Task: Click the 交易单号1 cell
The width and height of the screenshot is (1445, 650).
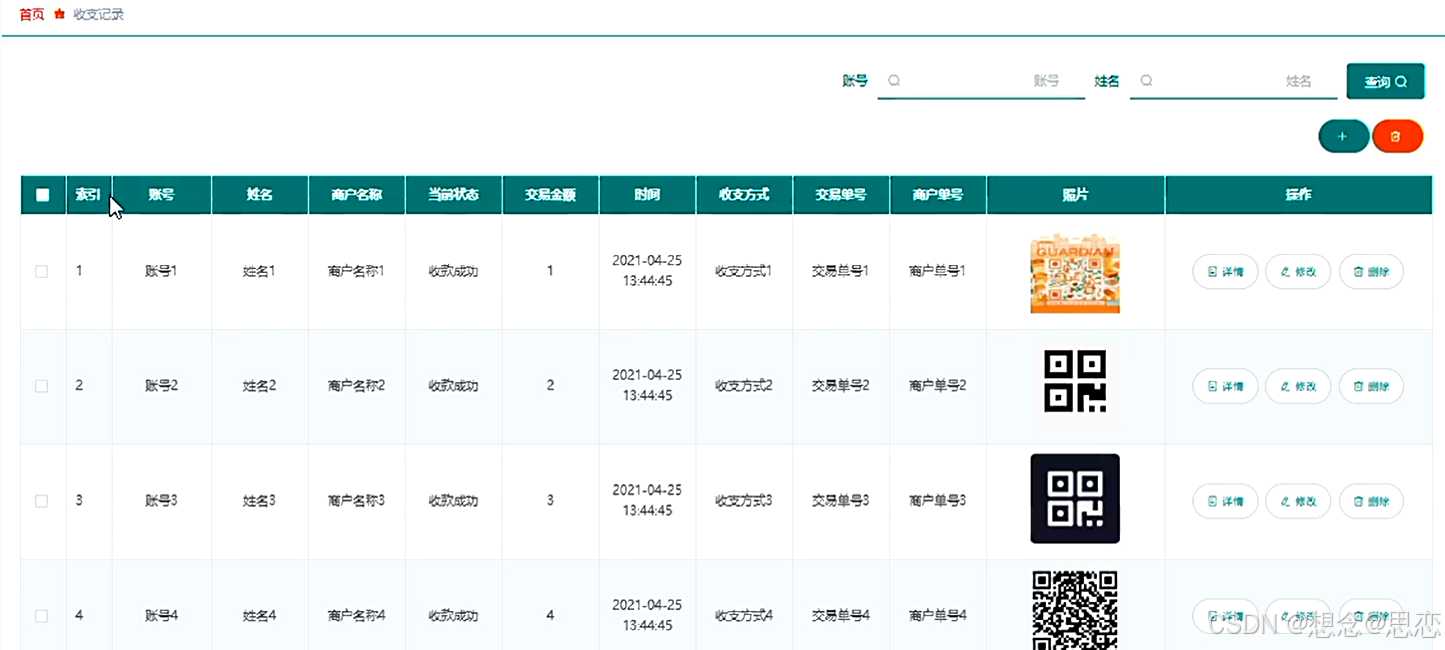Action: click(x=841, y=271)
